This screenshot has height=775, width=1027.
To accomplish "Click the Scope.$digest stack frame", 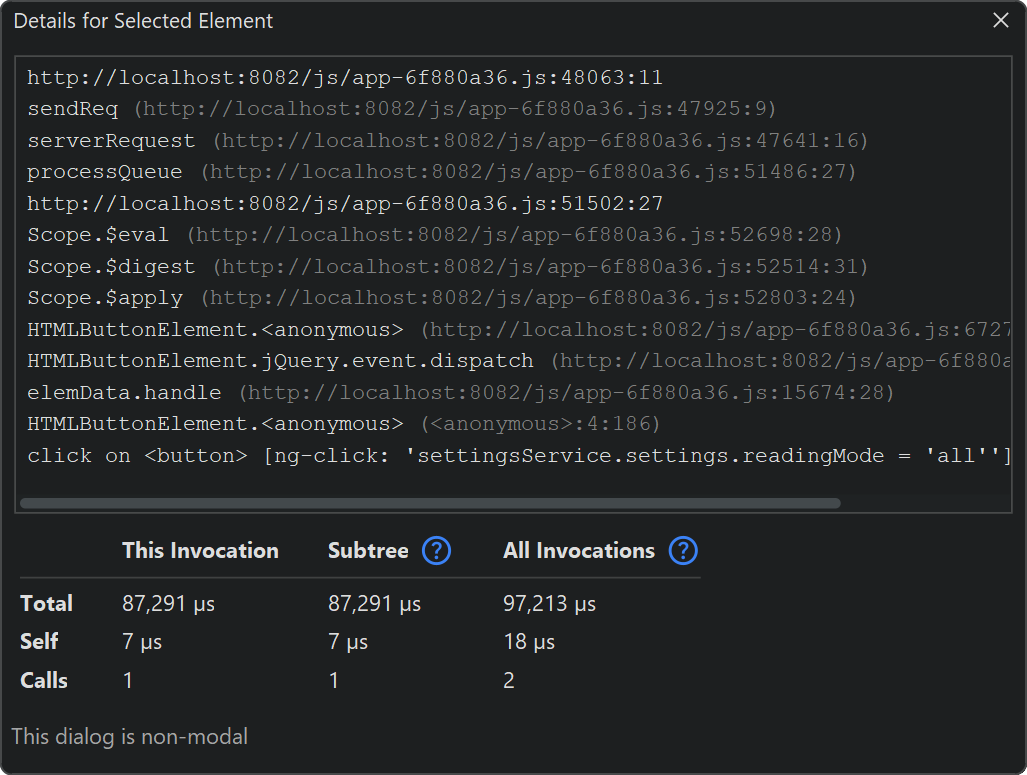I will [x=447, y=267].
